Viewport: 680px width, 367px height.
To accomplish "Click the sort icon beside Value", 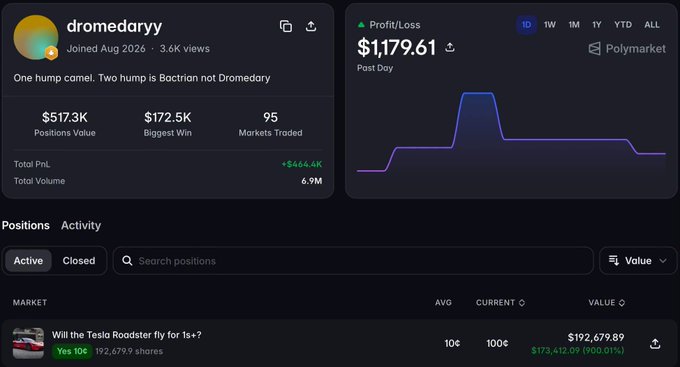I will point(614,260).
